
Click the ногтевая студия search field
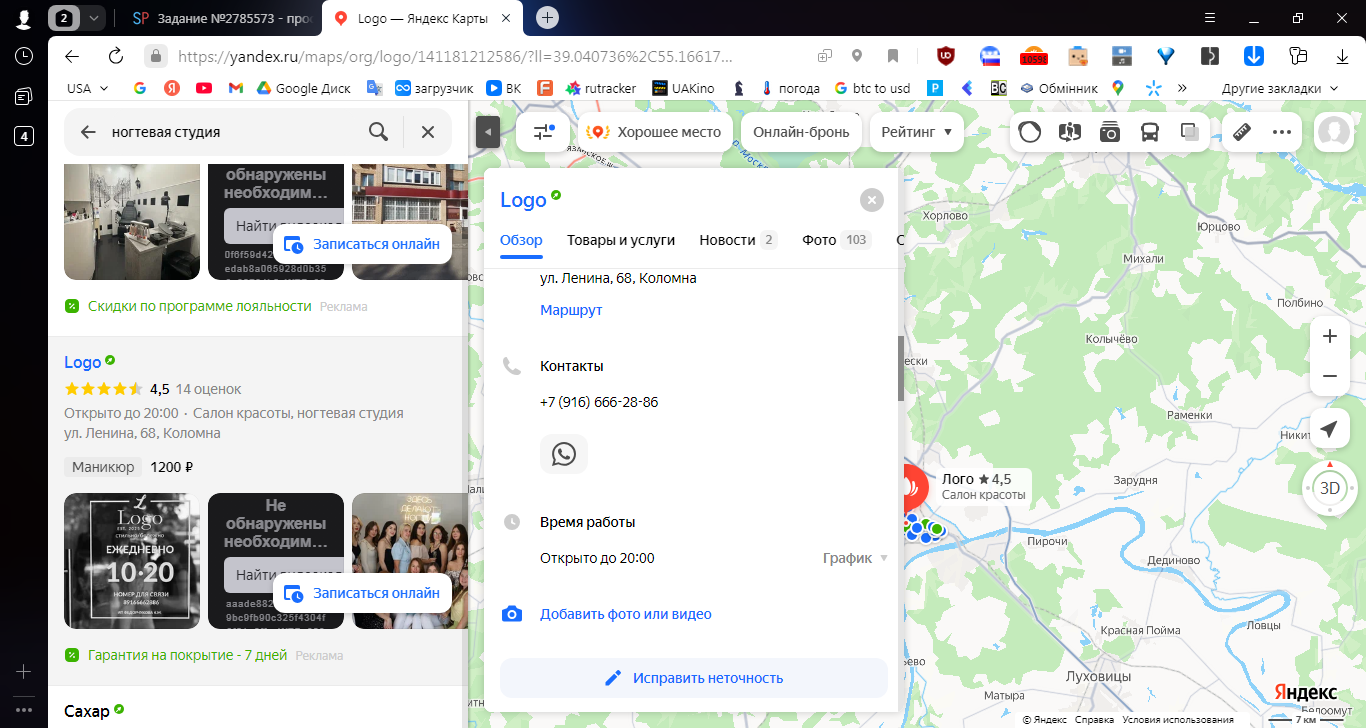230,132
